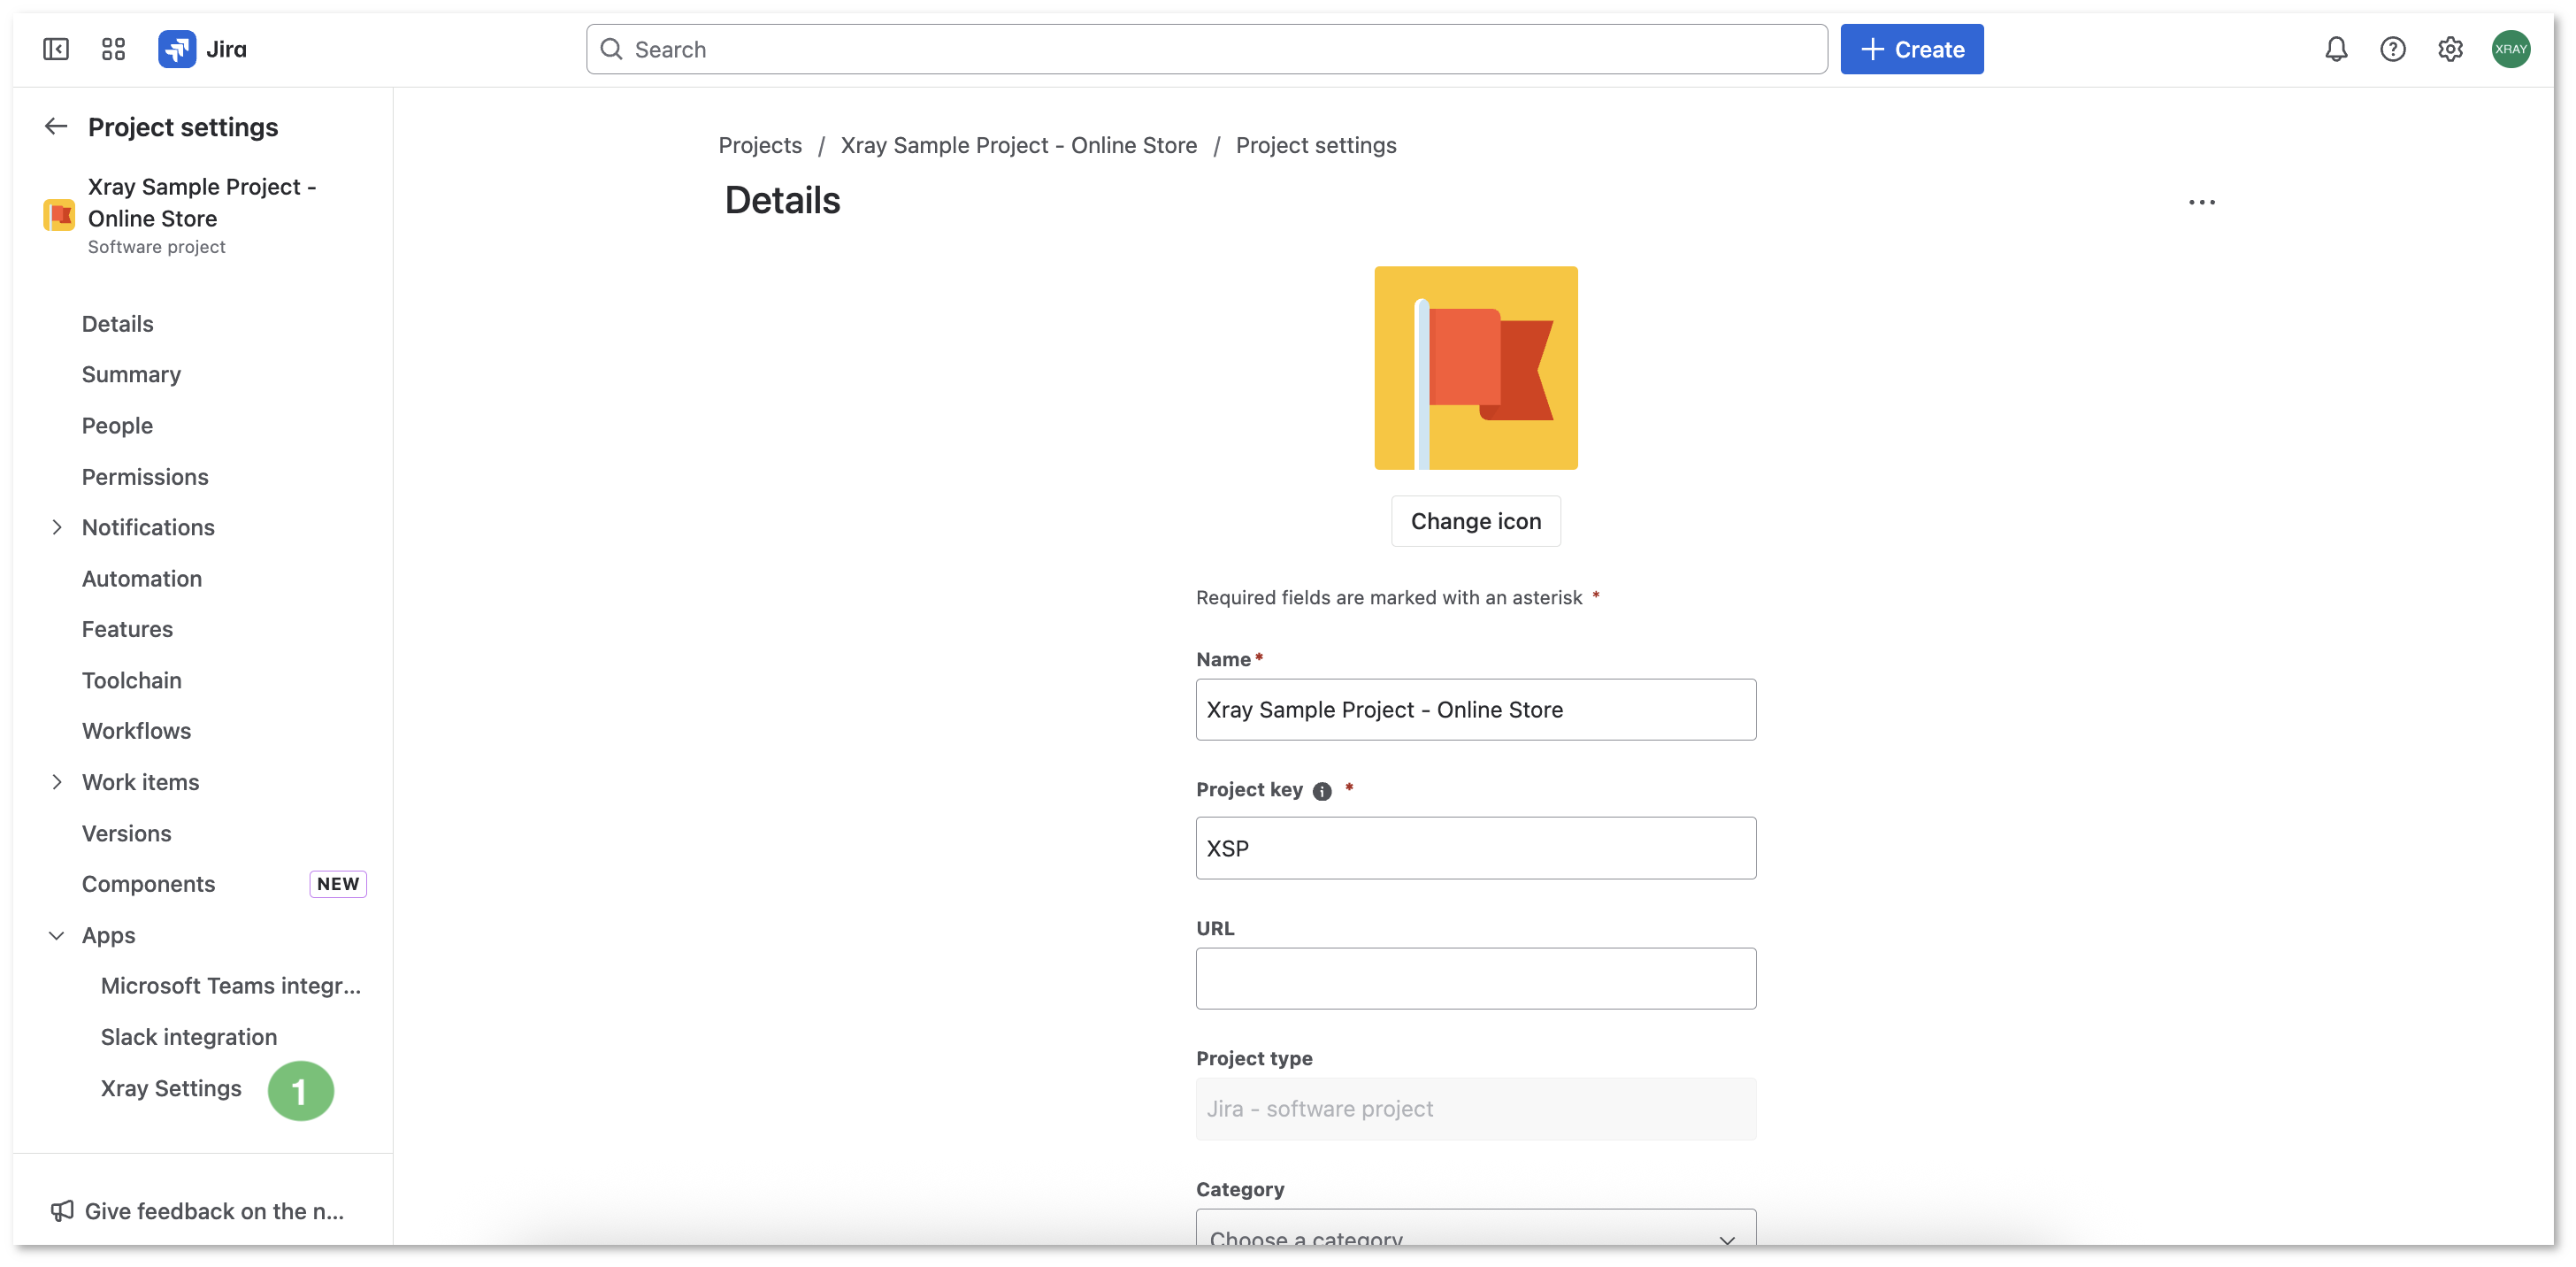Click Project settings breadcrumb

(x=1315, y=145)
